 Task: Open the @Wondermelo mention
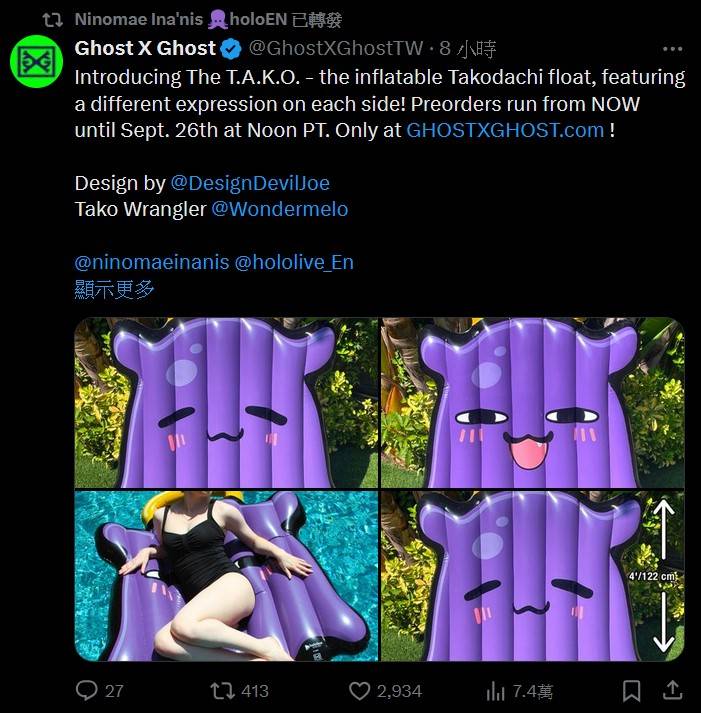pos(280,209)
